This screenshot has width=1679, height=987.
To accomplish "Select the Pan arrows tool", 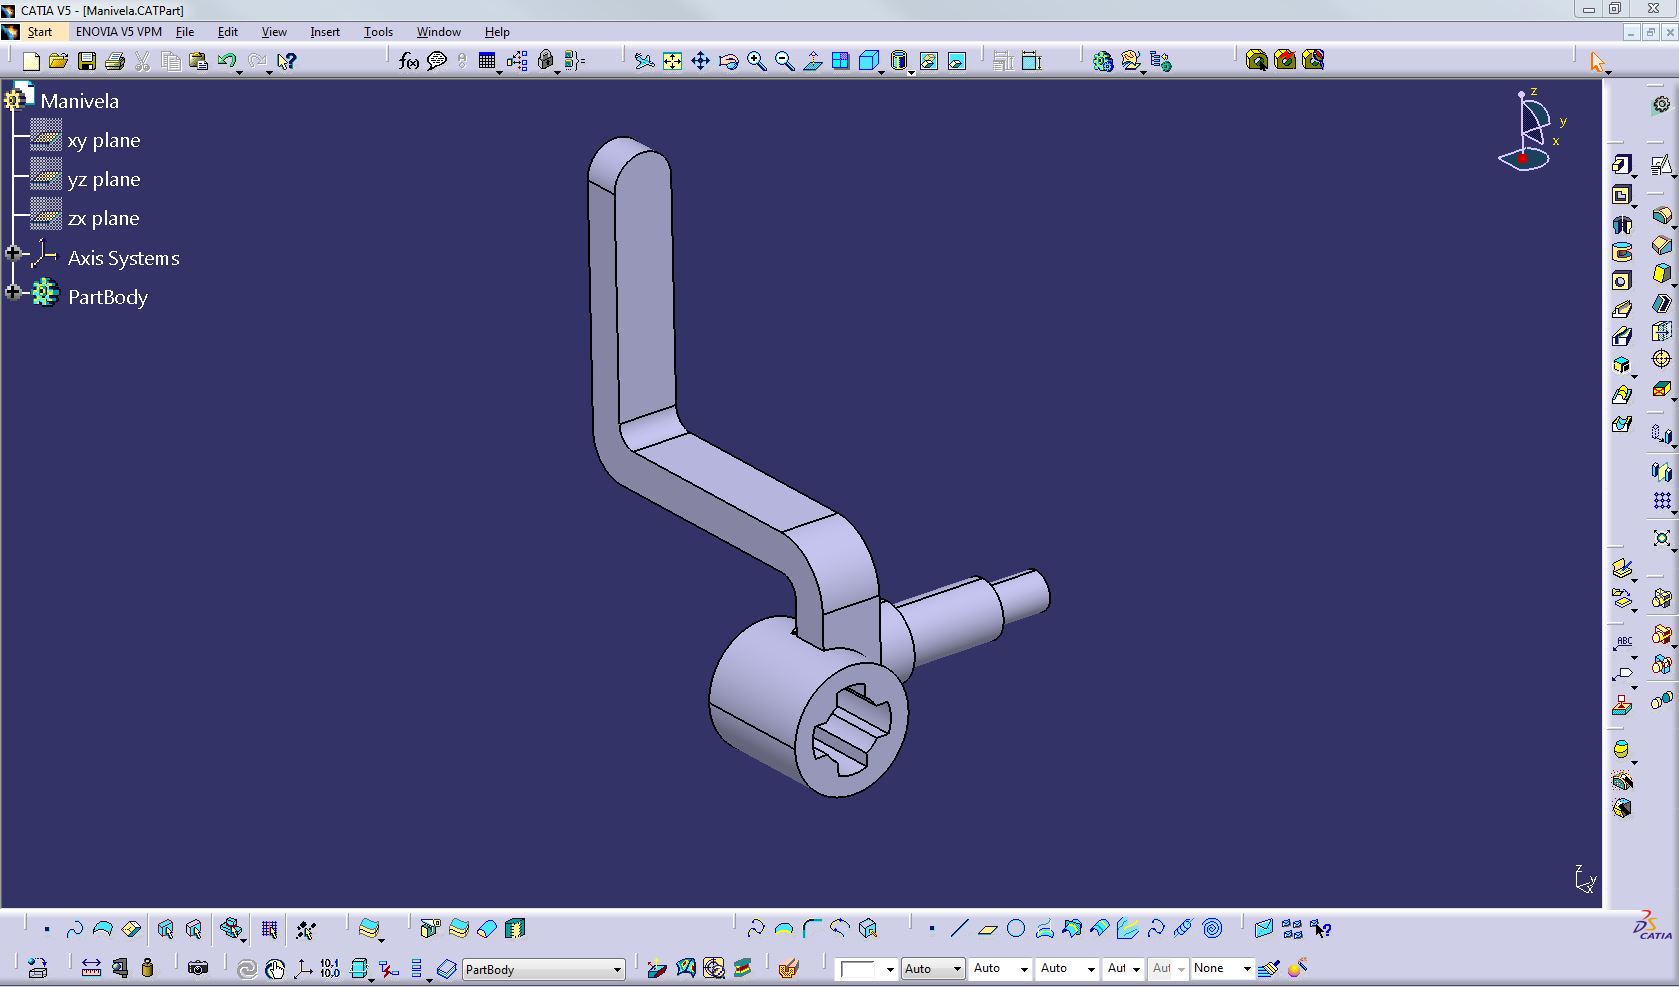I will coord(700,61).
